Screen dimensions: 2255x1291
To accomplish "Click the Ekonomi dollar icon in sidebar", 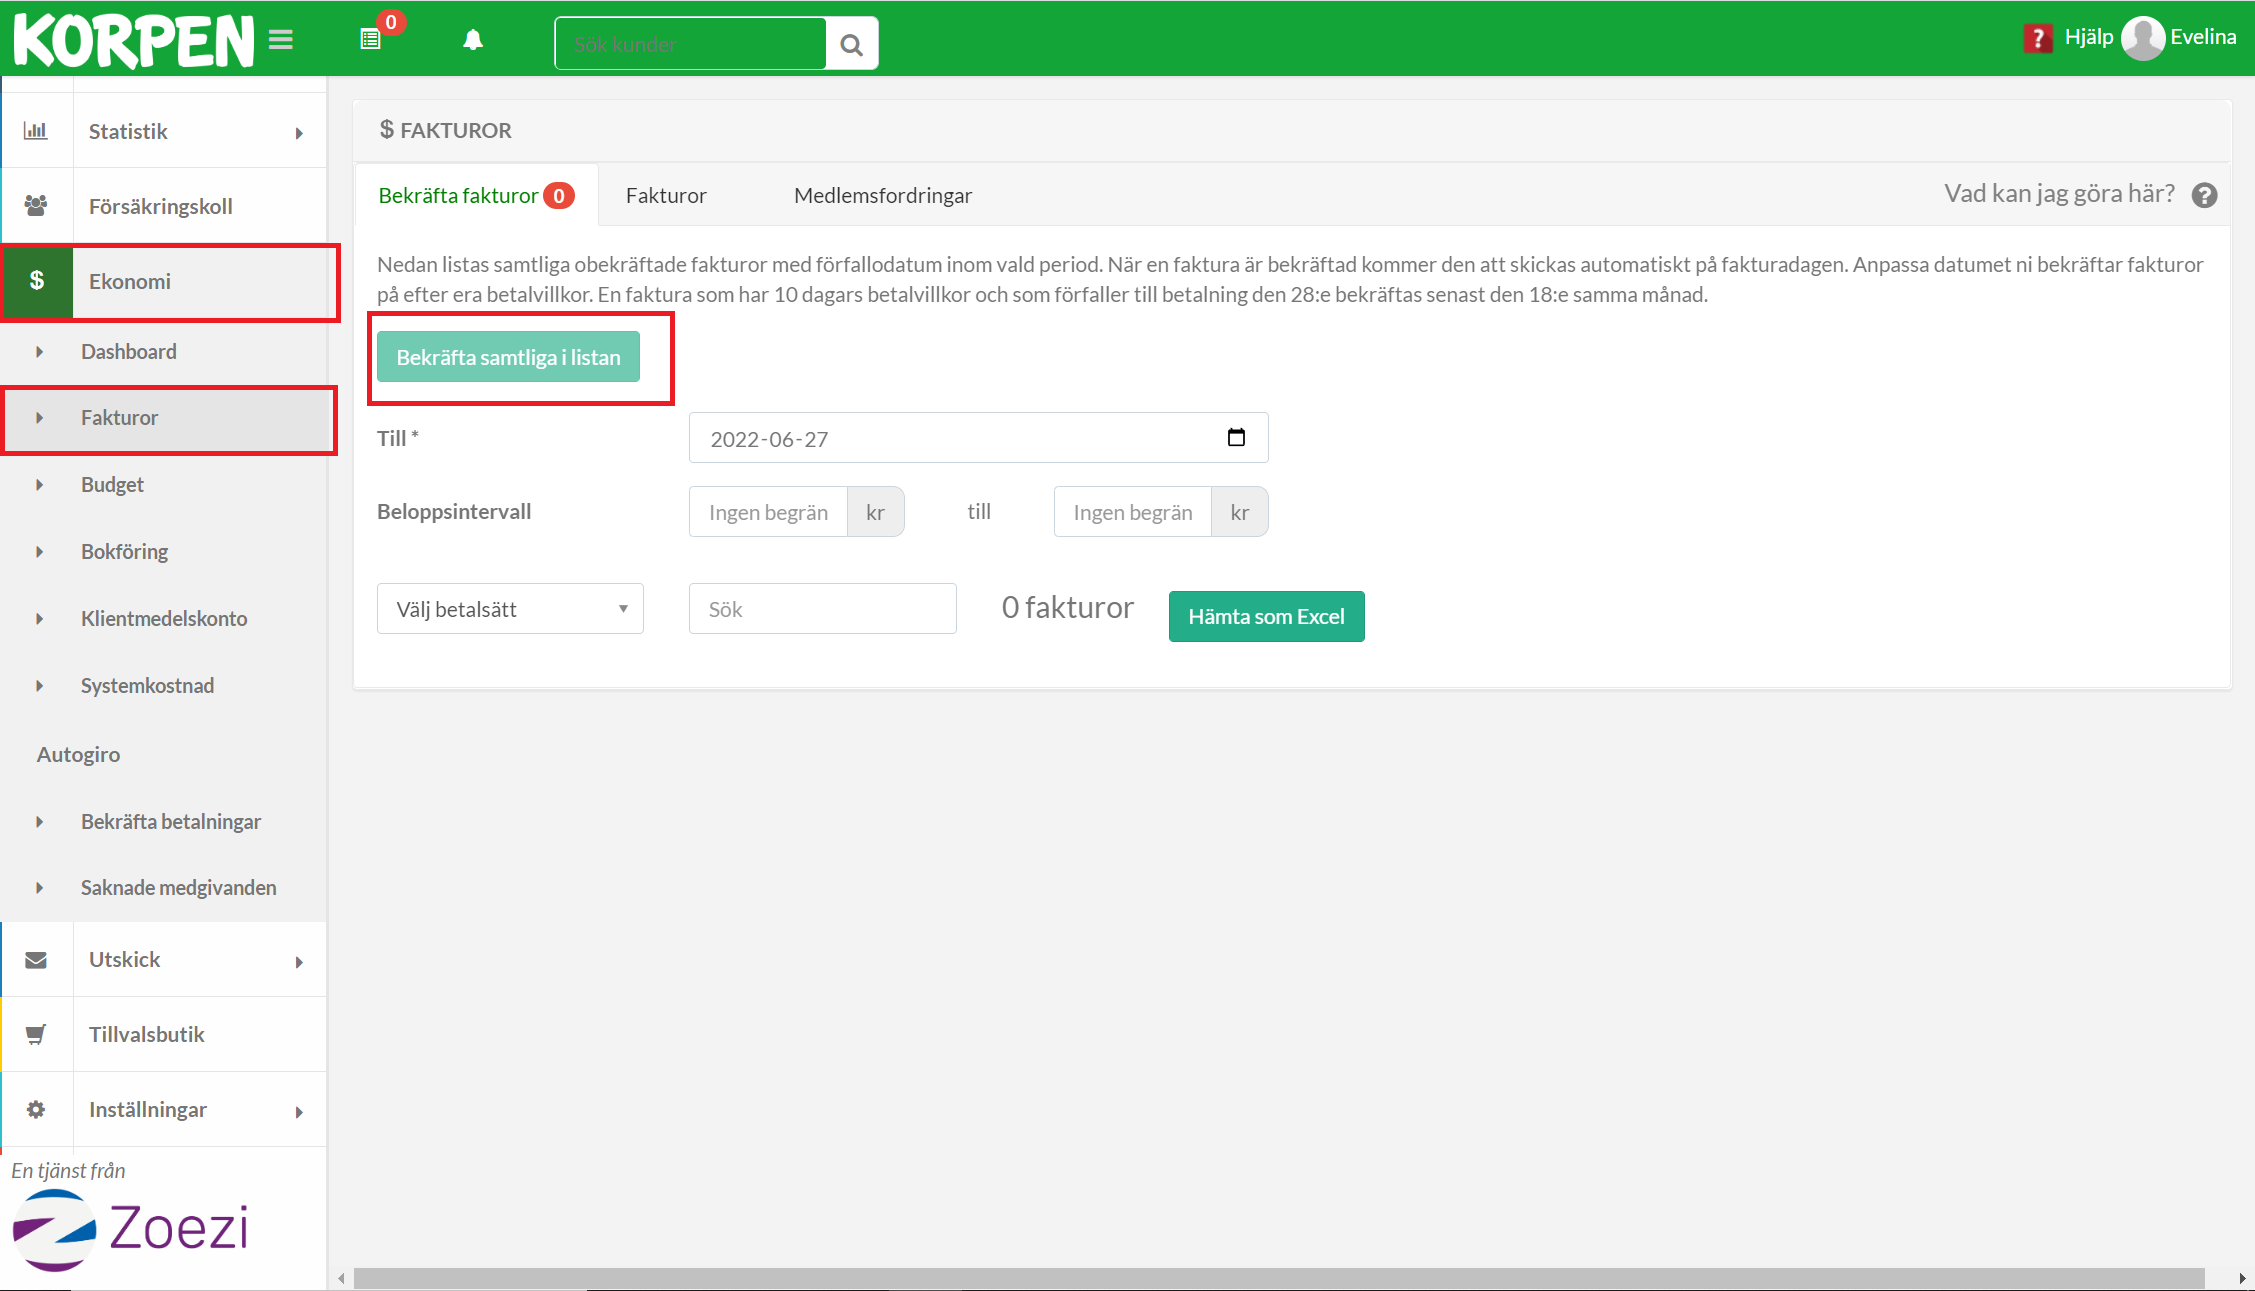I will click(x=37, y=281).
